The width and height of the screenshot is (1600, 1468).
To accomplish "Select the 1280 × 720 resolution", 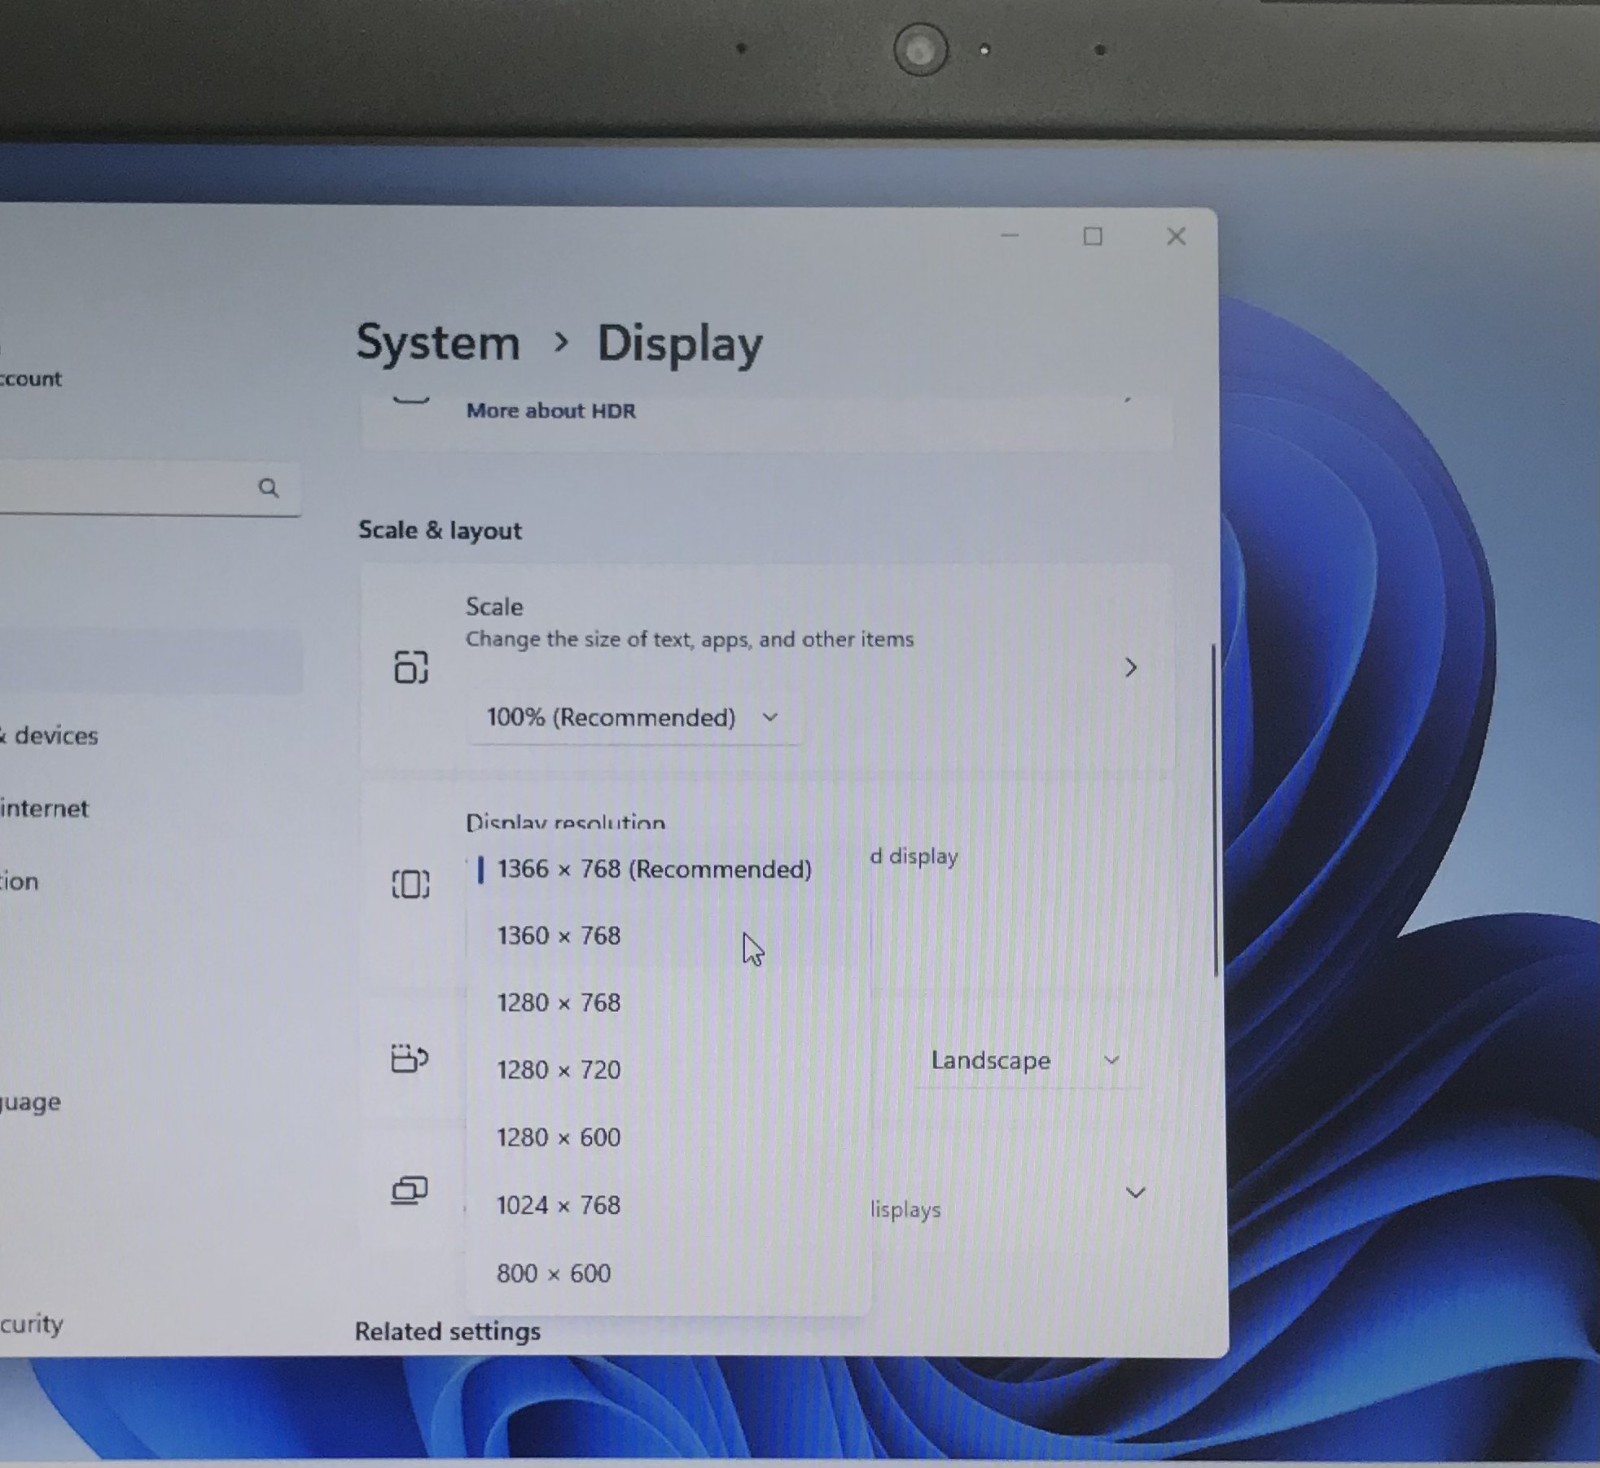I will pyautogui.click(x=667, y=1070).
